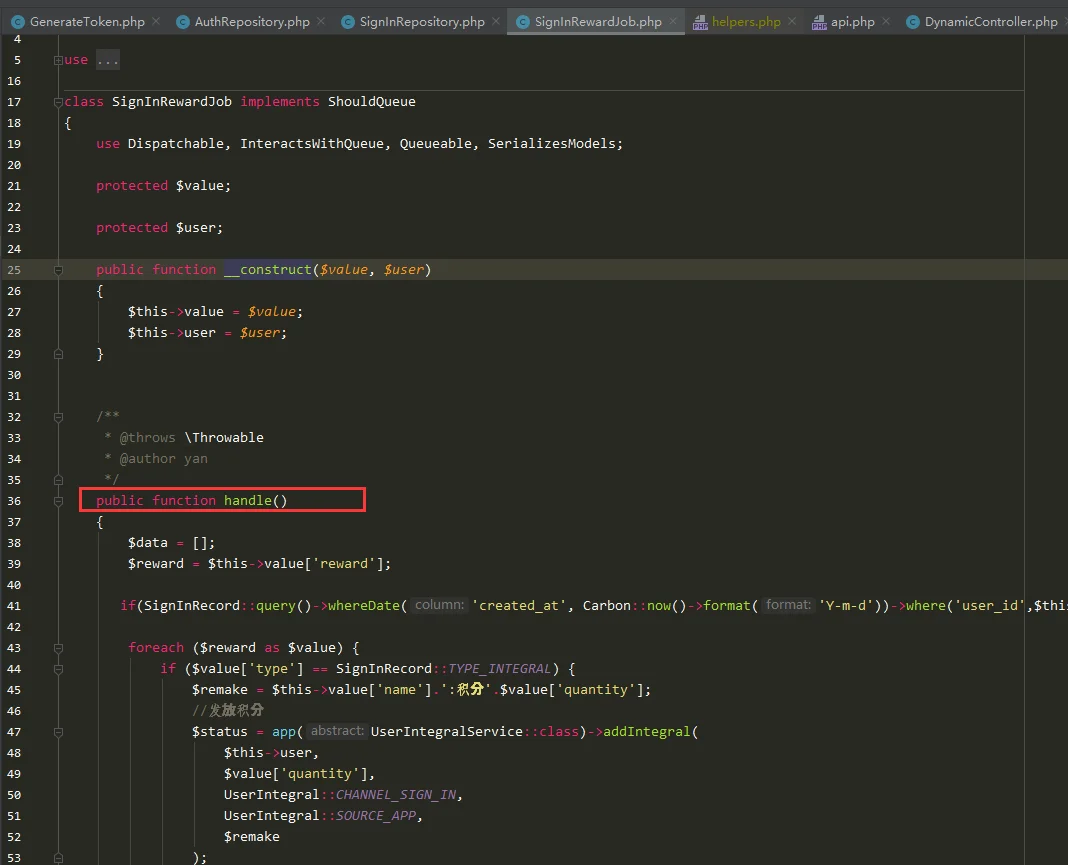This screenshot has width=1068, height=865.
Task: Close the api.php tab
Action: [885, 21]
